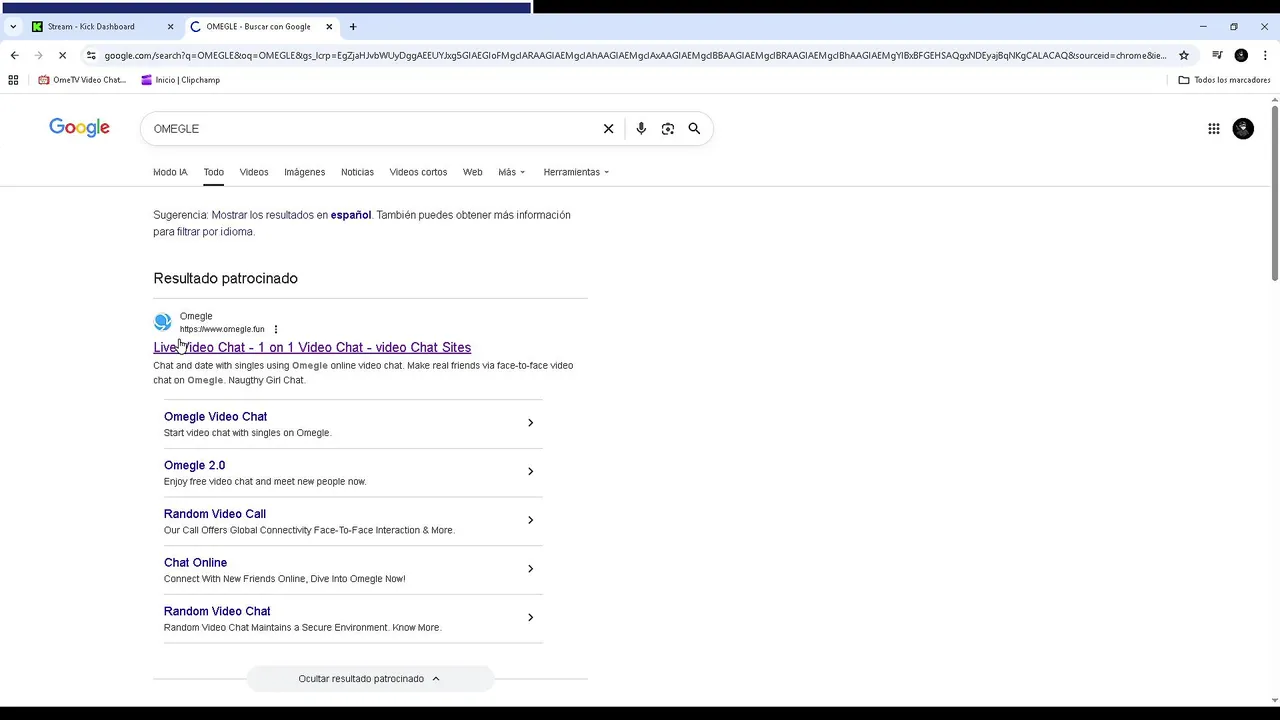1280x720 pixels.
Task: Bookmark this page with the star icon
Action: (1184, 56)
